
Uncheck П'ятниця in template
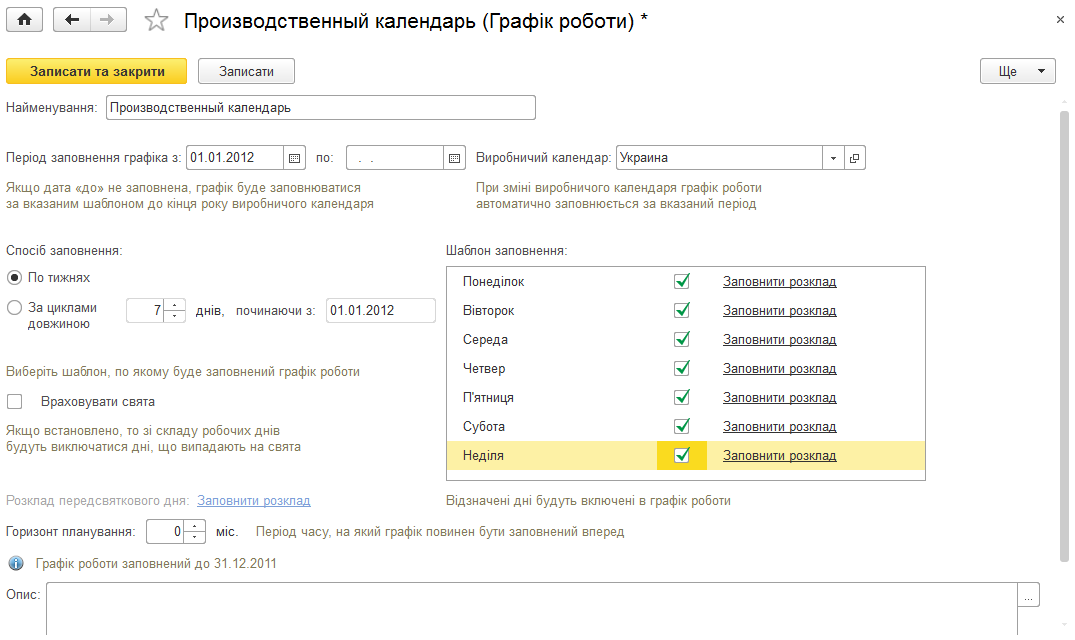[x=681, y=397]
